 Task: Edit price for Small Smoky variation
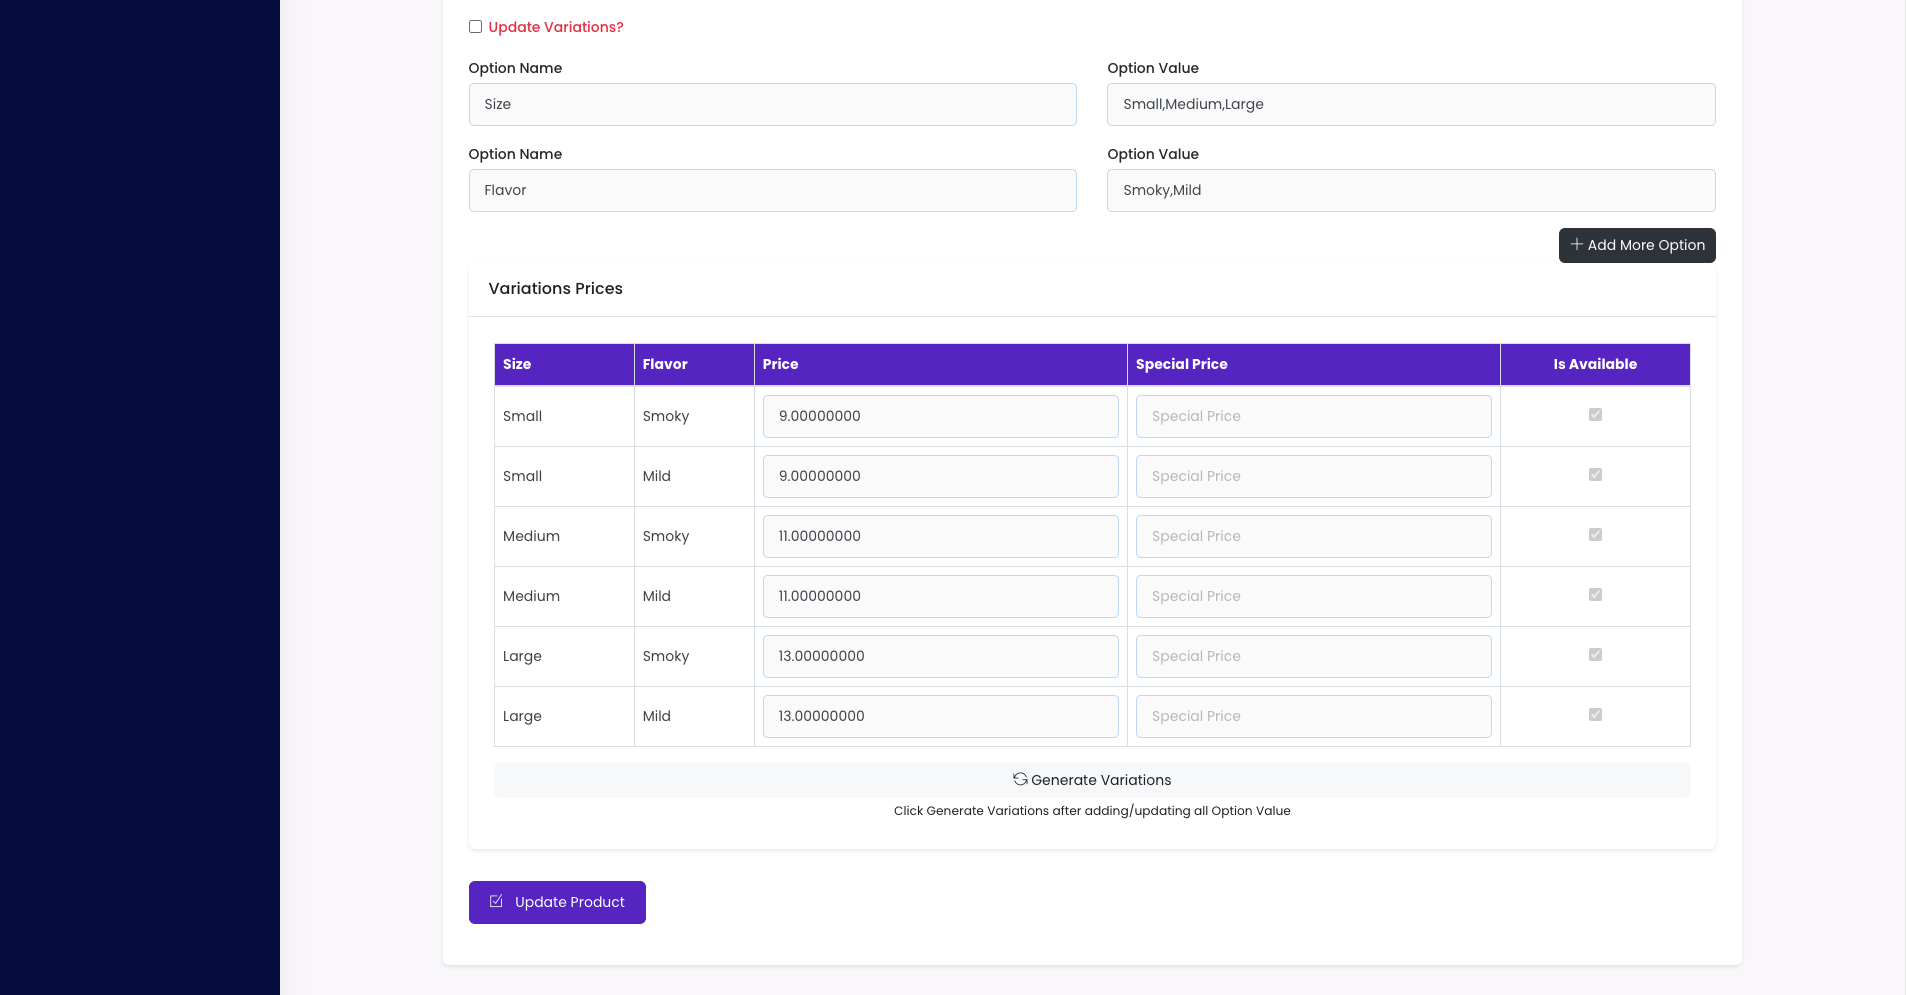point(940,416)
